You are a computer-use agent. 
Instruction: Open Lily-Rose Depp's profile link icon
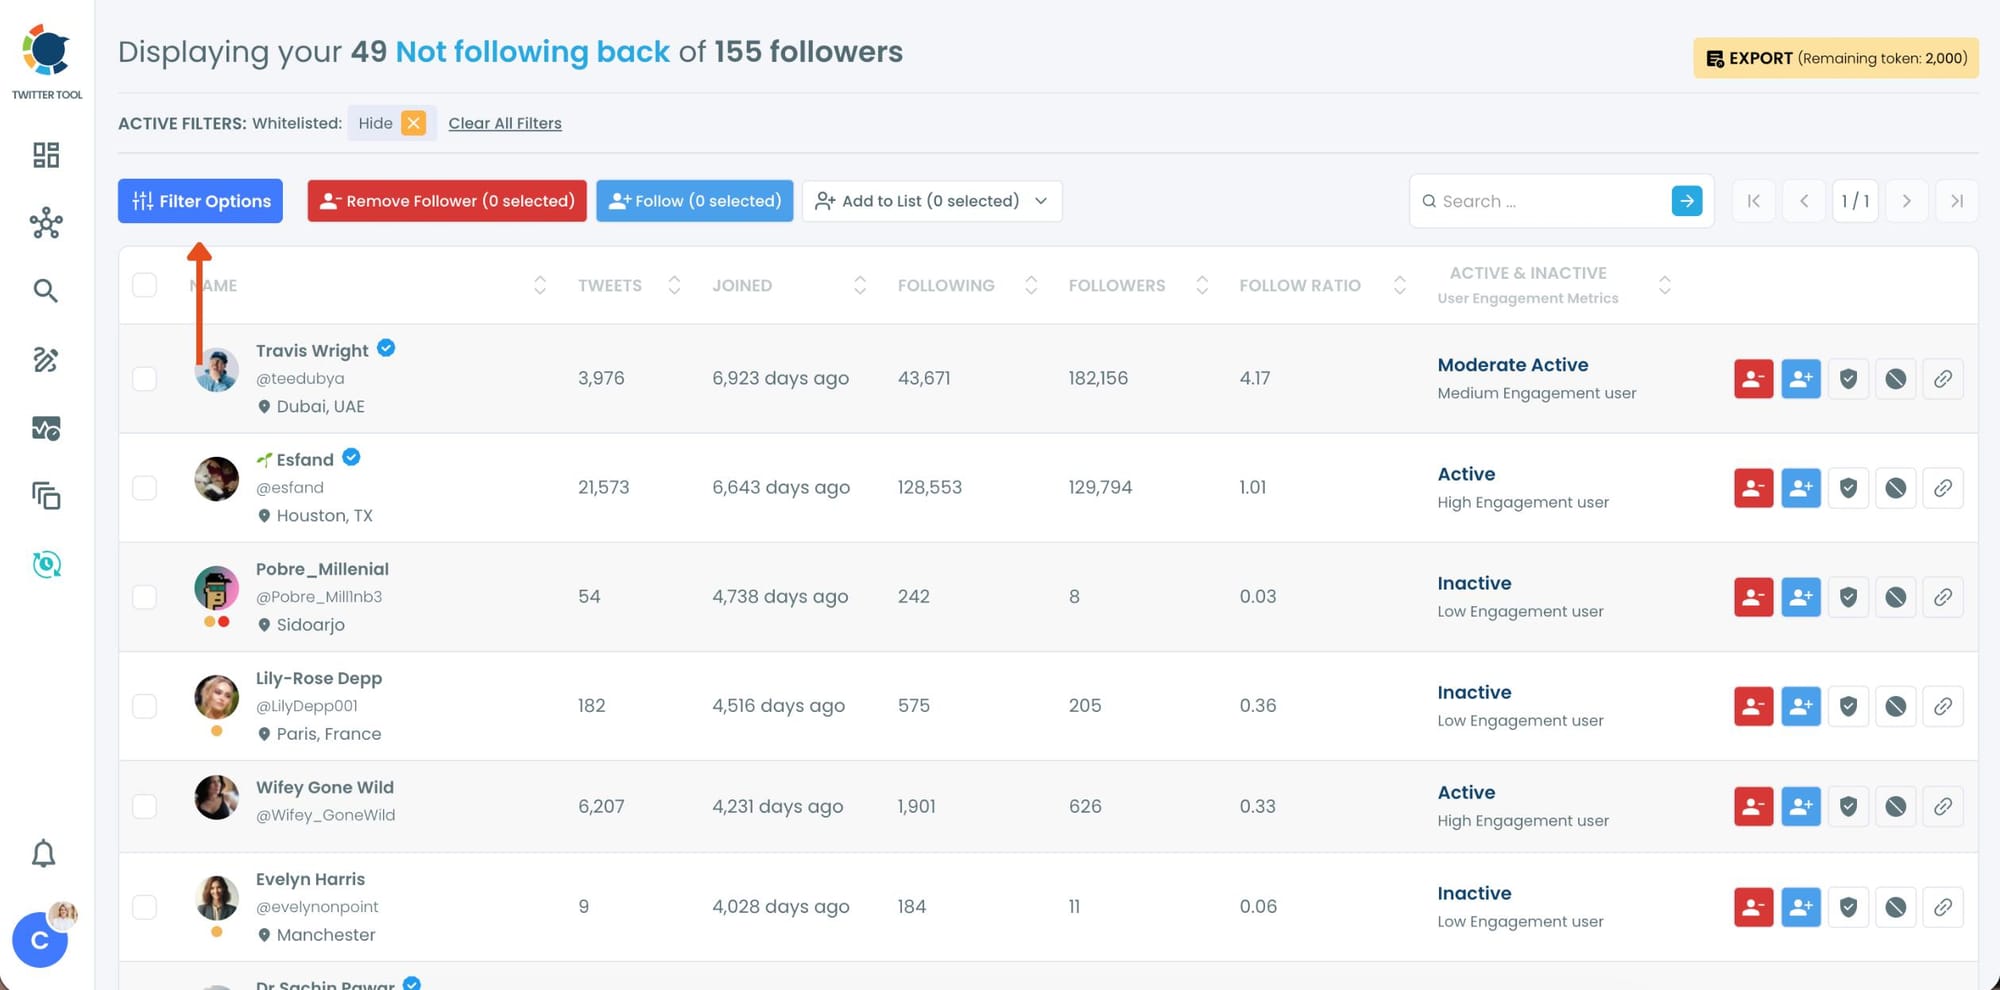pos(1943,705)
